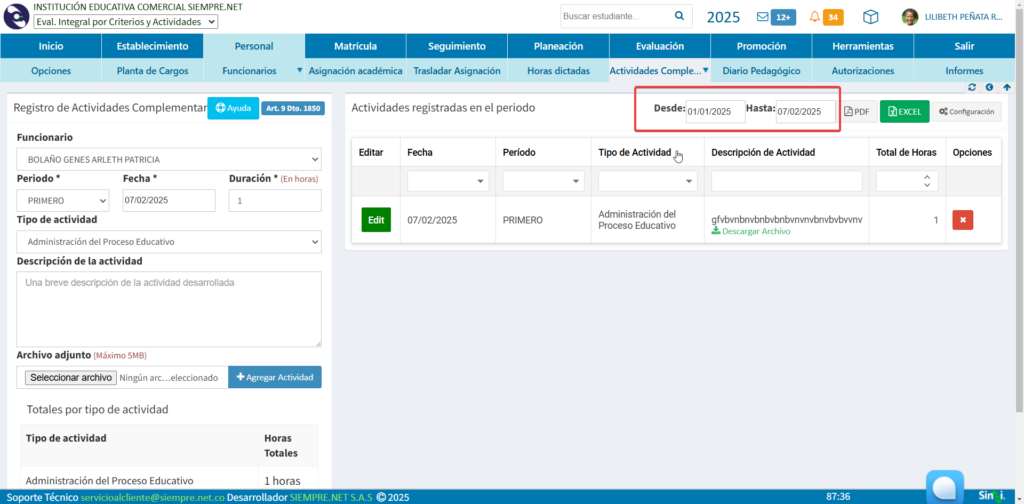Export the table with the EXCEL button
The width and height of the screenshot is (1024, 504).
pos(904,112)
